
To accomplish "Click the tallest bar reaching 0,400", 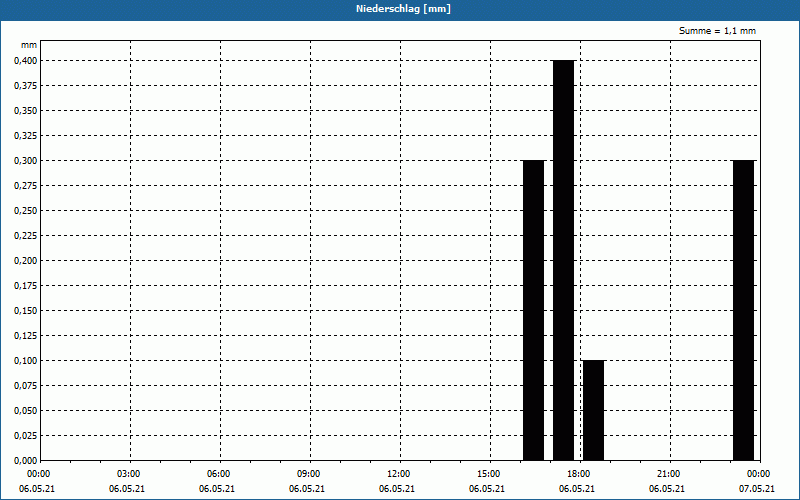I will point(564,260).
